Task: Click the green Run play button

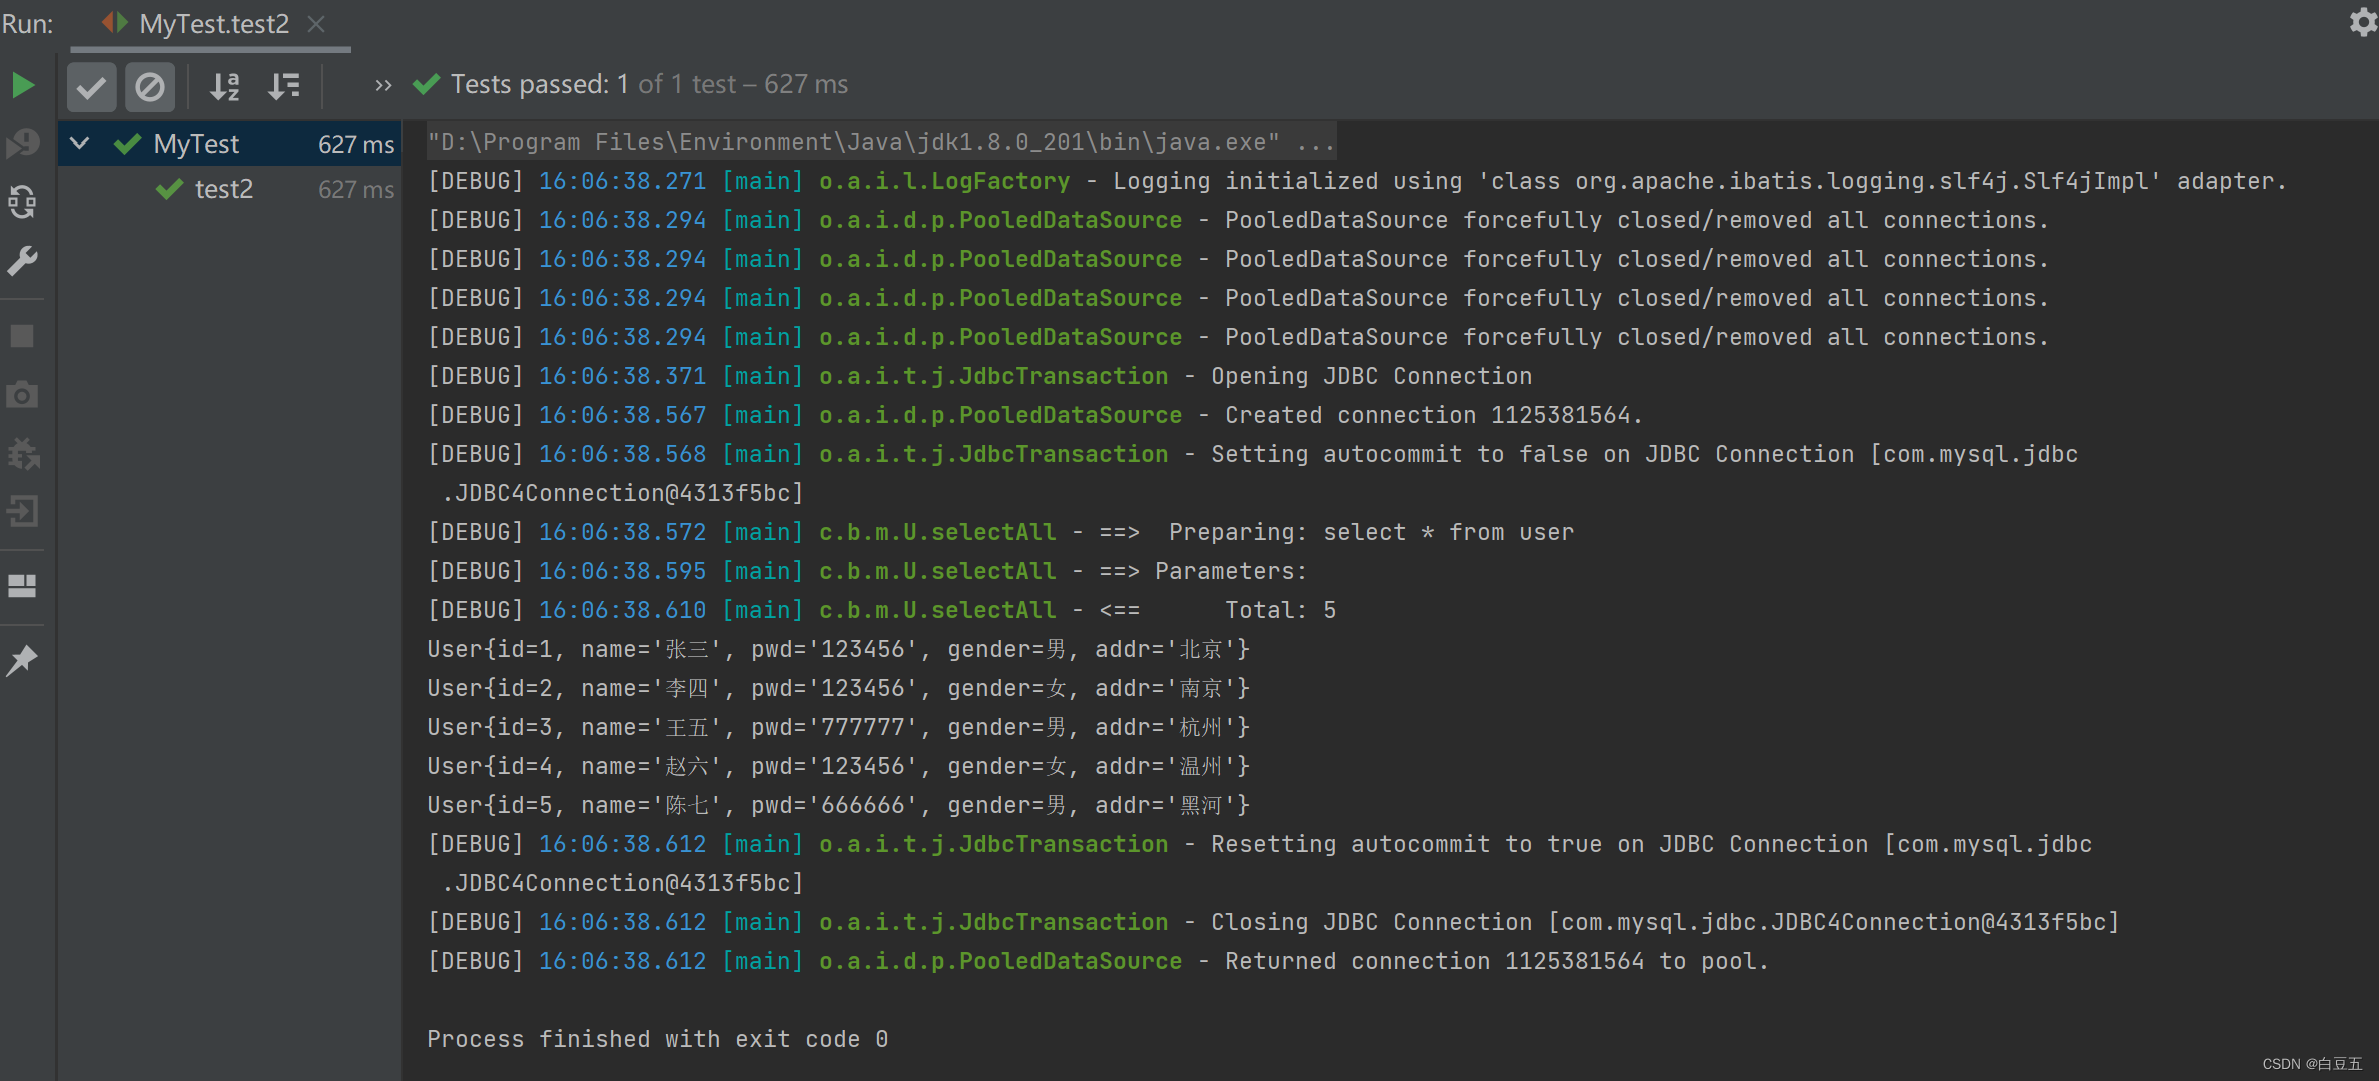Action: (22, 85)
